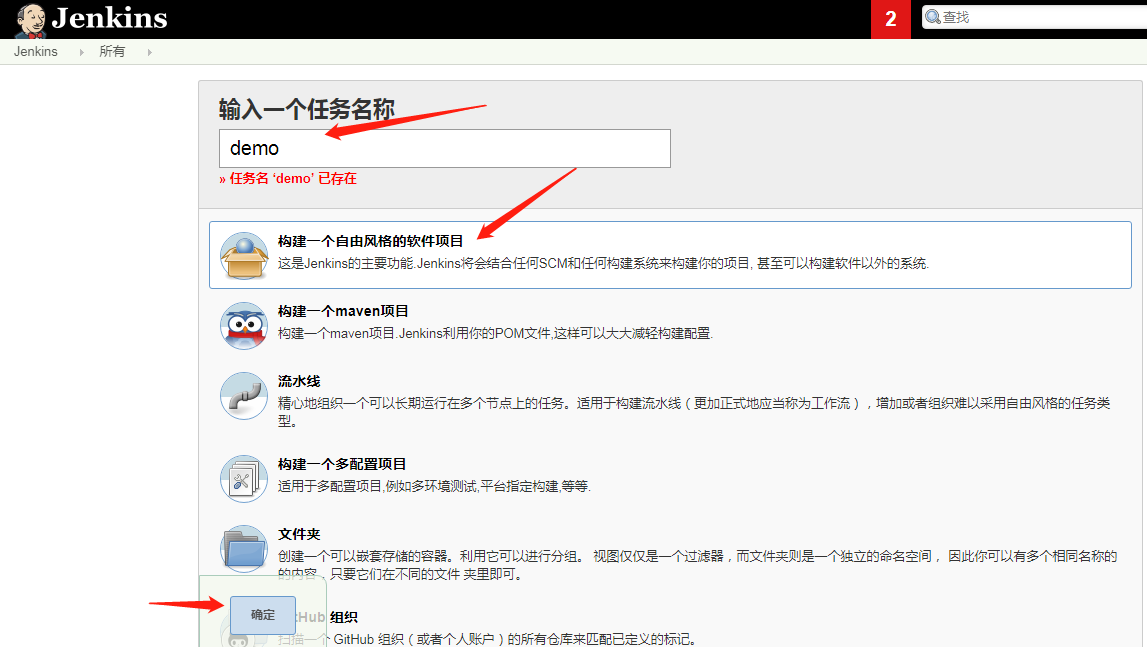1147x647 pixels.
Task: Click the folder item description text
Action: point(697,565)
